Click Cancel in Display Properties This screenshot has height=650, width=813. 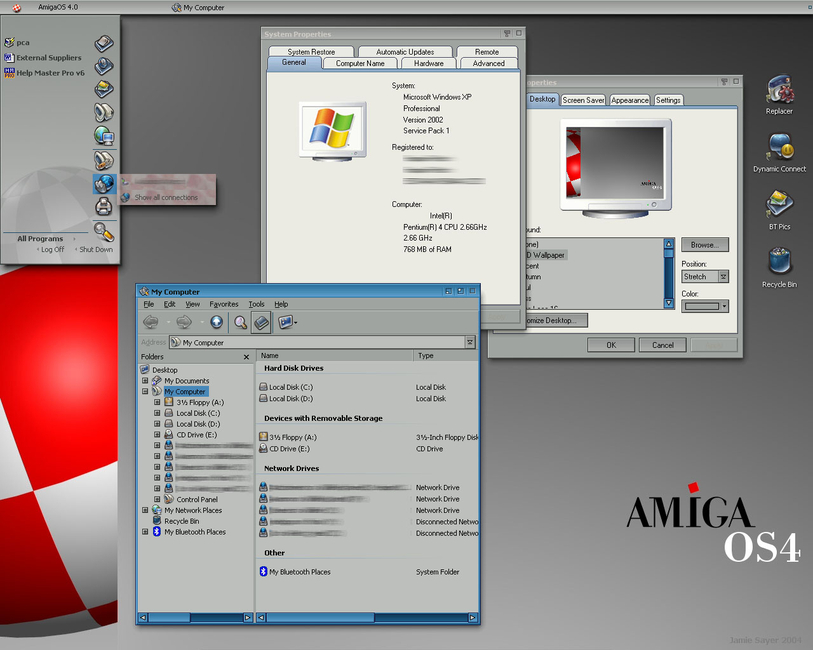pyautogui.click(x=663, y=345)
